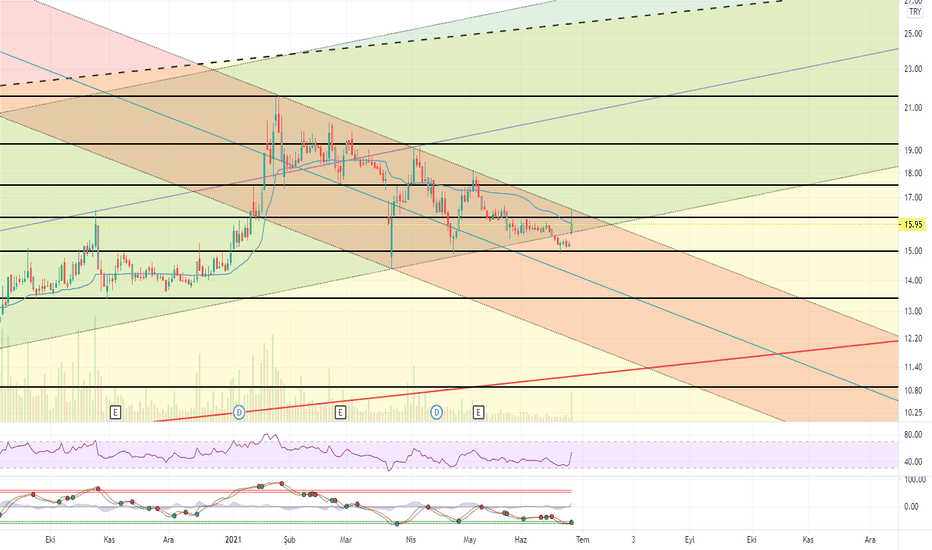Click the May time axis label
The height and width of the screenshot is (550, 932).
pos(470,540)
